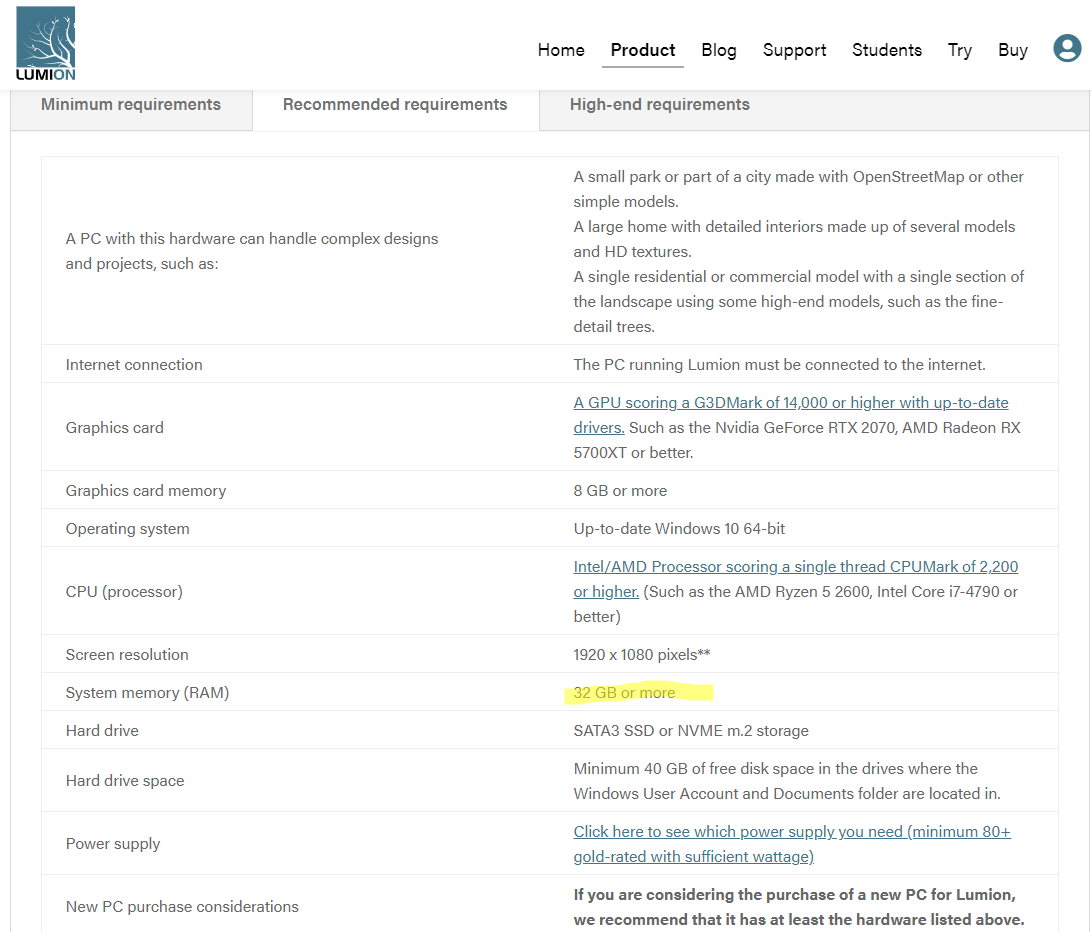The image size is (1092, 932).
Task: Click 'Up-to-date Windows 10 64-bit' text
Action: point(679,529)
